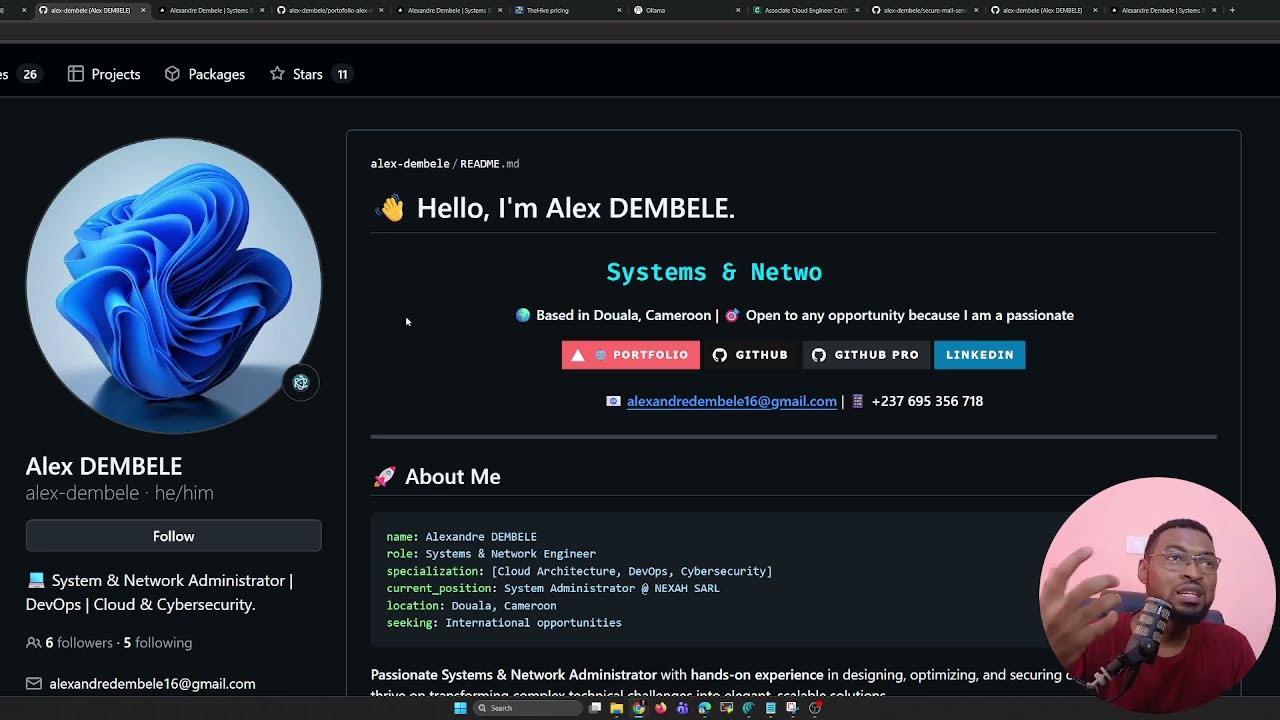Screen dimensions: 1280x720
Task: Click the About Me heading
Action: click(452, 477)
